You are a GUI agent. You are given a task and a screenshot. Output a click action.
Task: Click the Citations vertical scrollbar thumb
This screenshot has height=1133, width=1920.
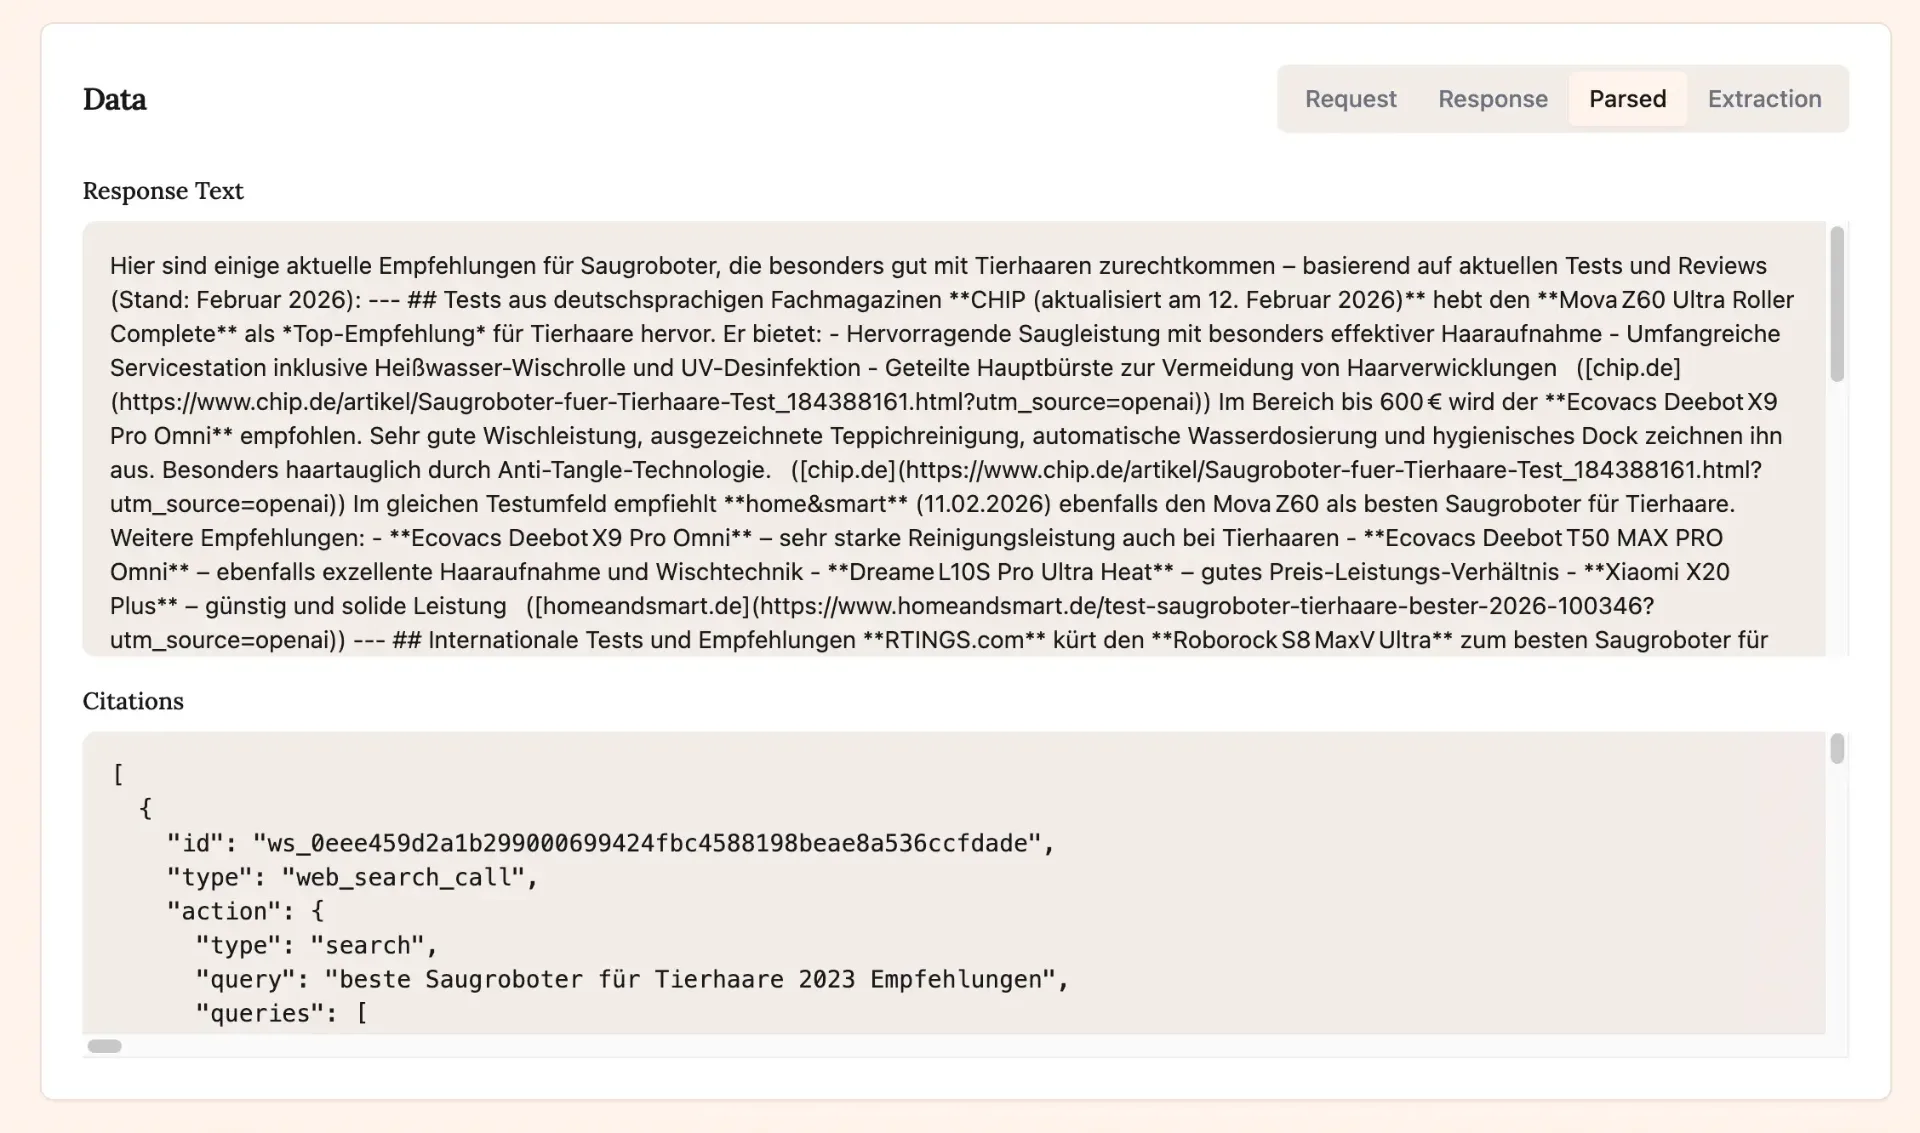click(x=1837, y=749)
